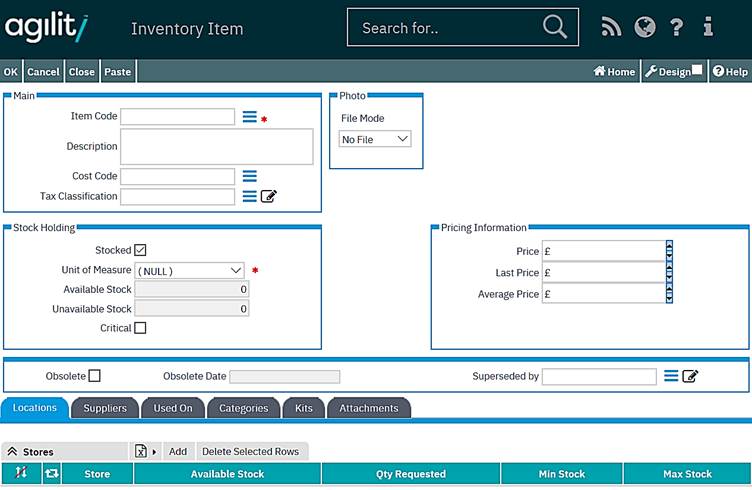The width and height of the screenshot is (752, 490).
Task: Click the Superseded by edit icon
Action: (690, 376)
